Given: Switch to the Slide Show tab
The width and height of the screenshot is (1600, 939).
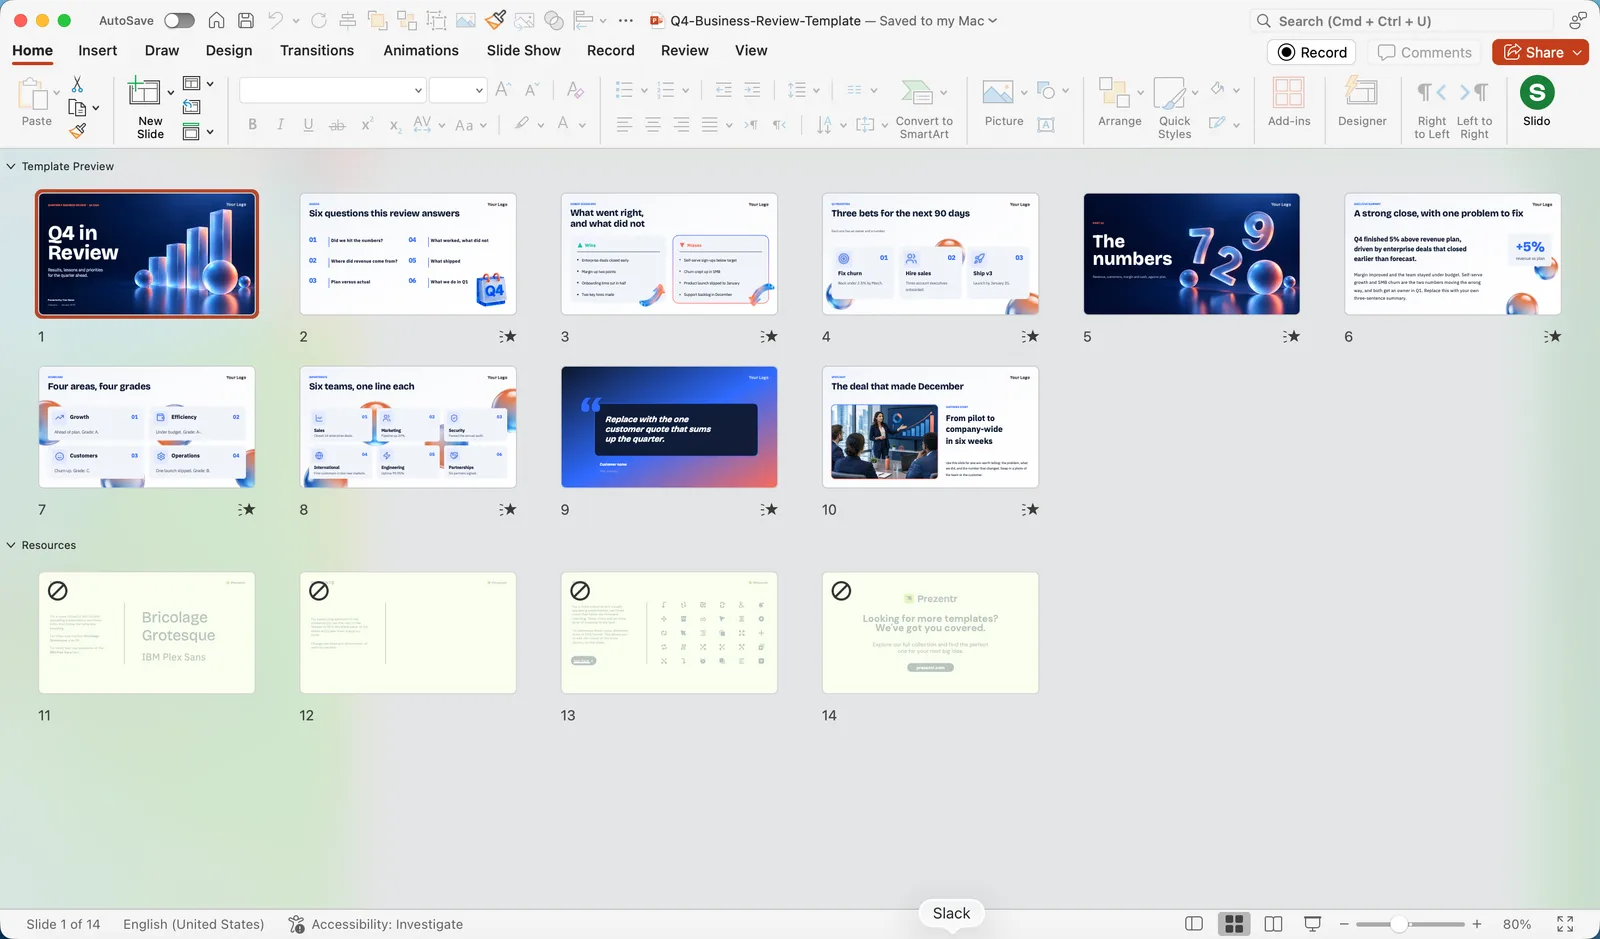Looking at the screenshot, I should [x=524, y=50].
